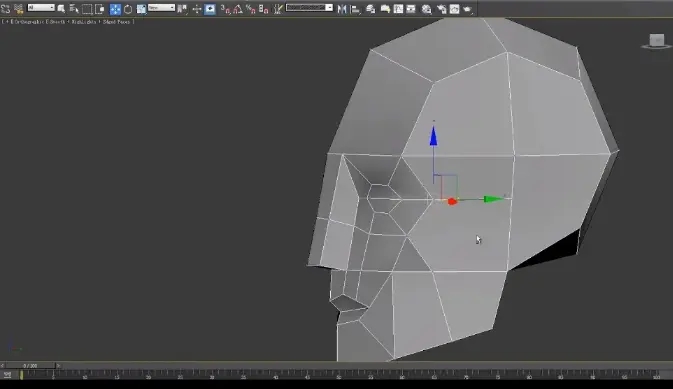Viewport: 673px width, 389px height.
Task: Choose the Rectangular Selection Region tool
Action: (x=87, y=9)
